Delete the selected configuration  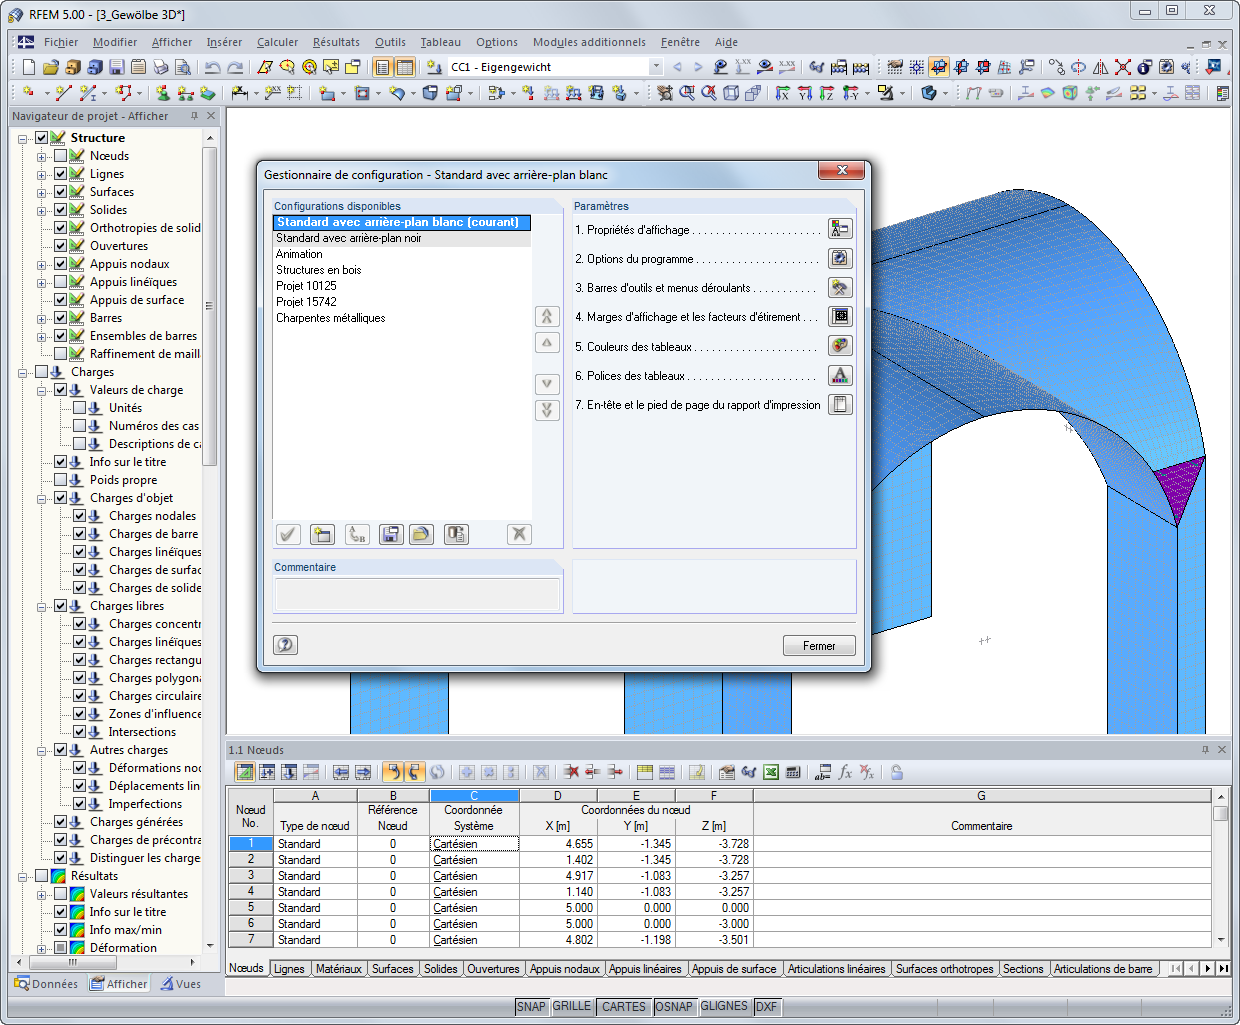click(519, 534)
